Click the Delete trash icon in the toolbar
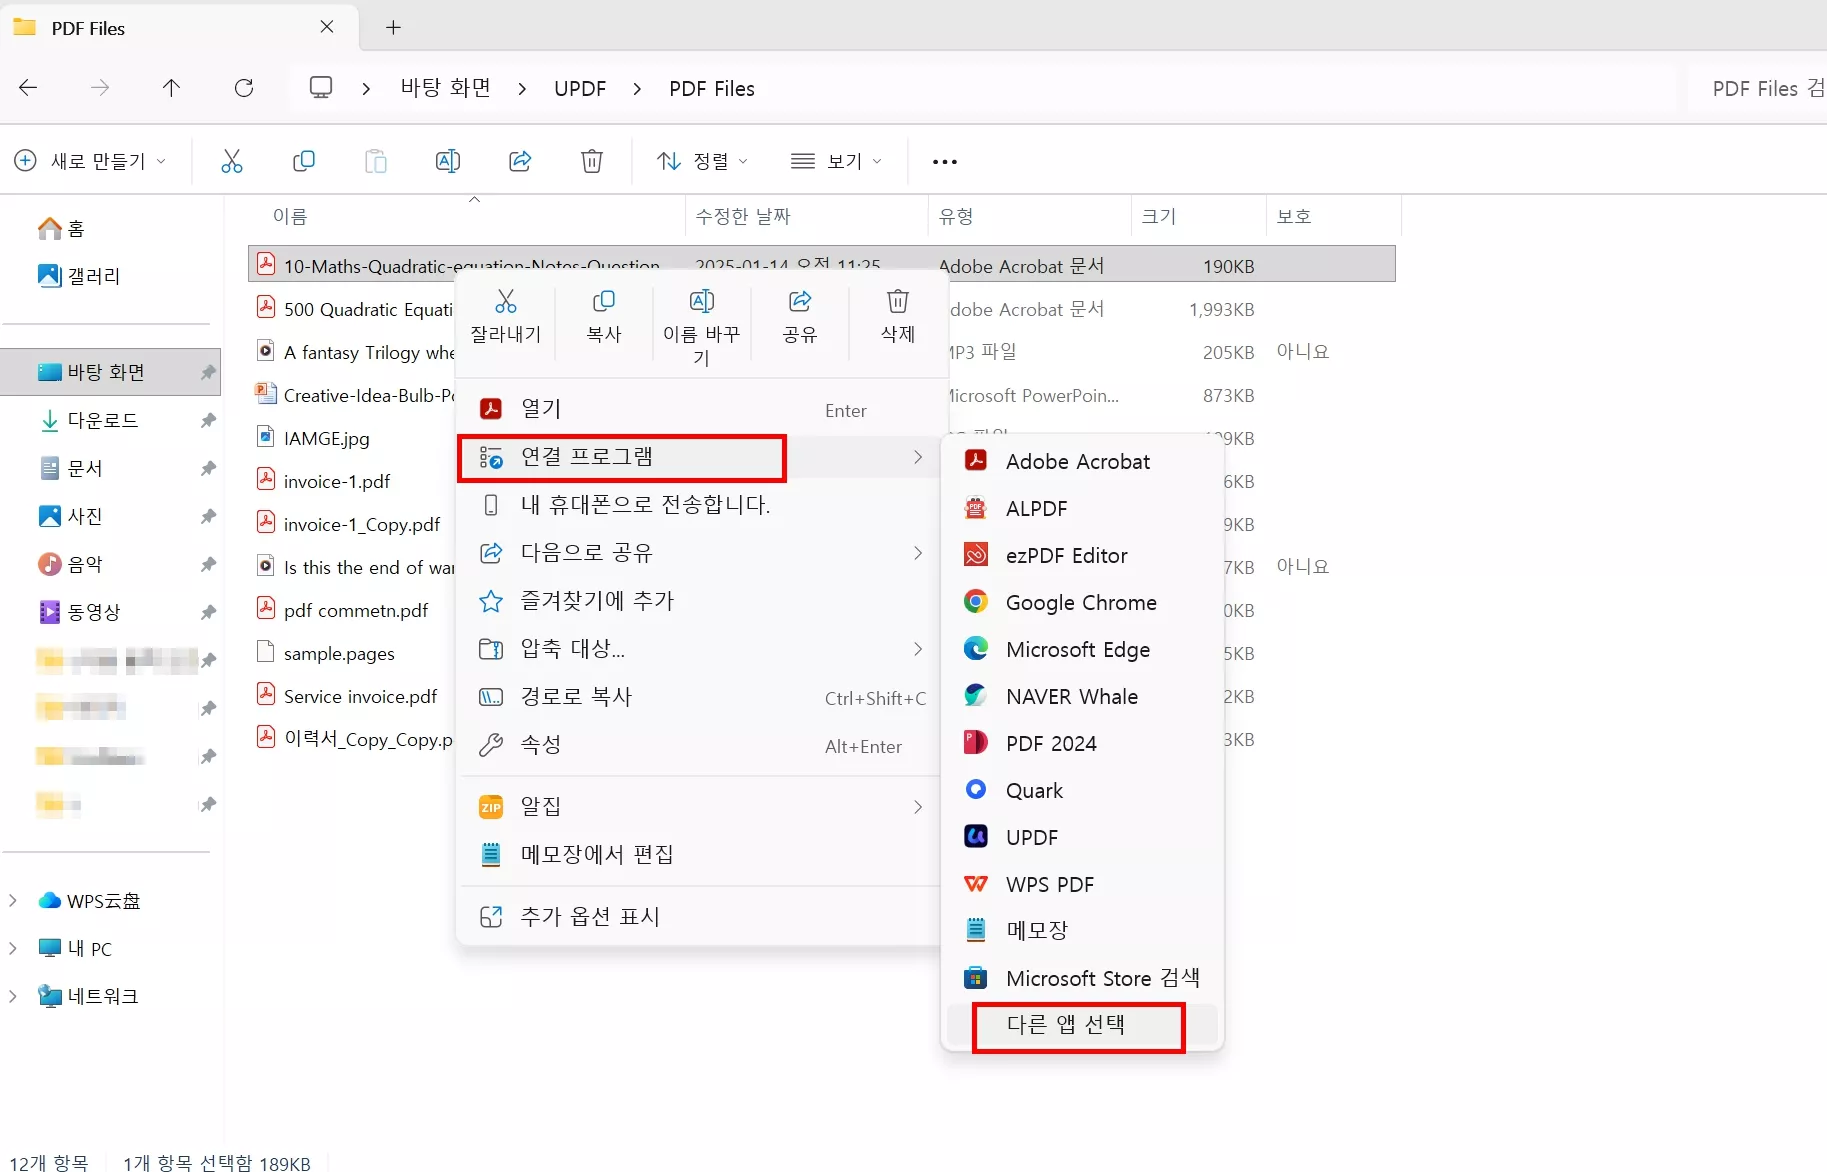Viewport: 1827px width, 1172px height. coord(591,161)
